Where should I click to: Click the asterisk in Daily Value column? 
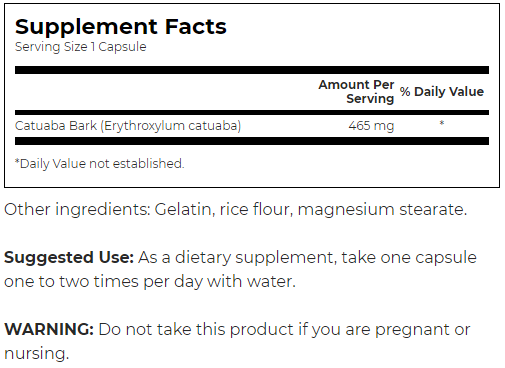442,123
